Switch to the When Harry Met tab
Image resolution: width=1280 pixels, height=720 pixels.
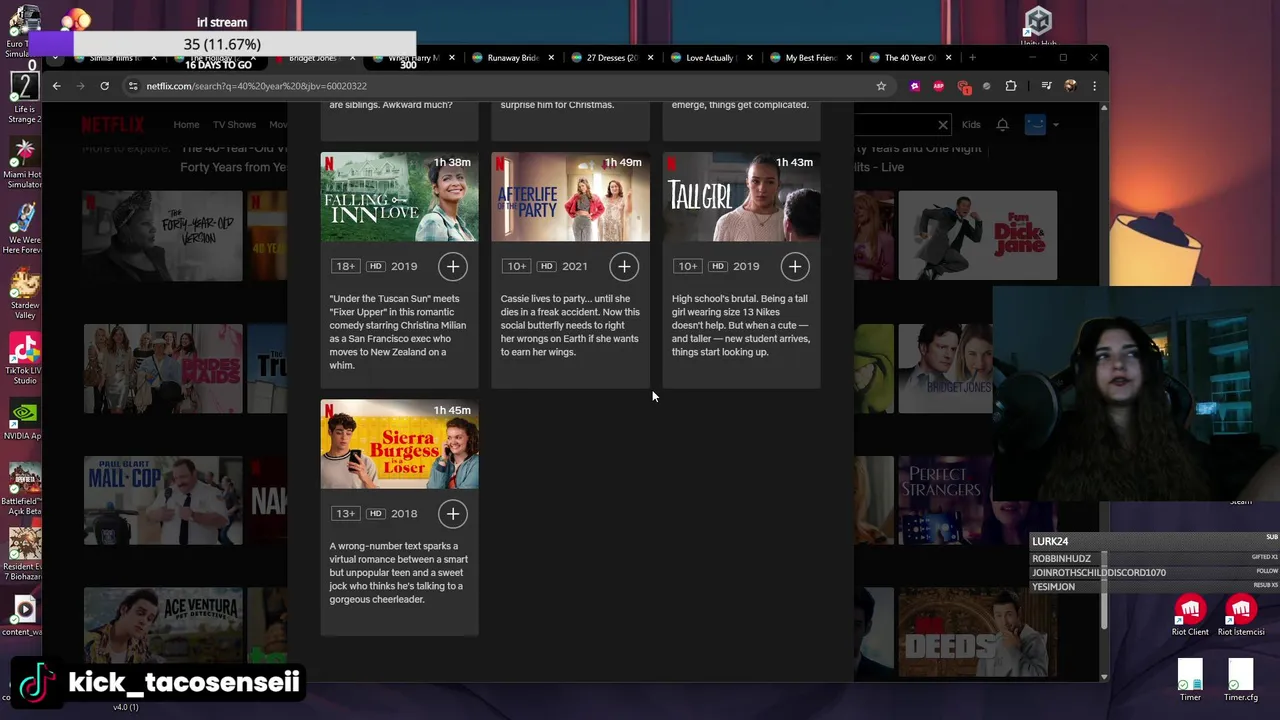click(414, 58)
